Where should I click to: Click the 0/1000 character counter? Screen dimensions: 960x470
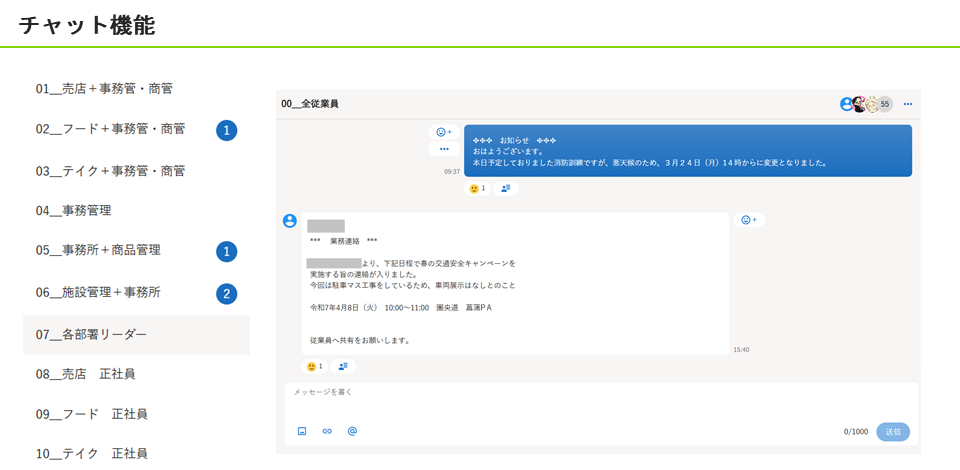coord(856,432)
